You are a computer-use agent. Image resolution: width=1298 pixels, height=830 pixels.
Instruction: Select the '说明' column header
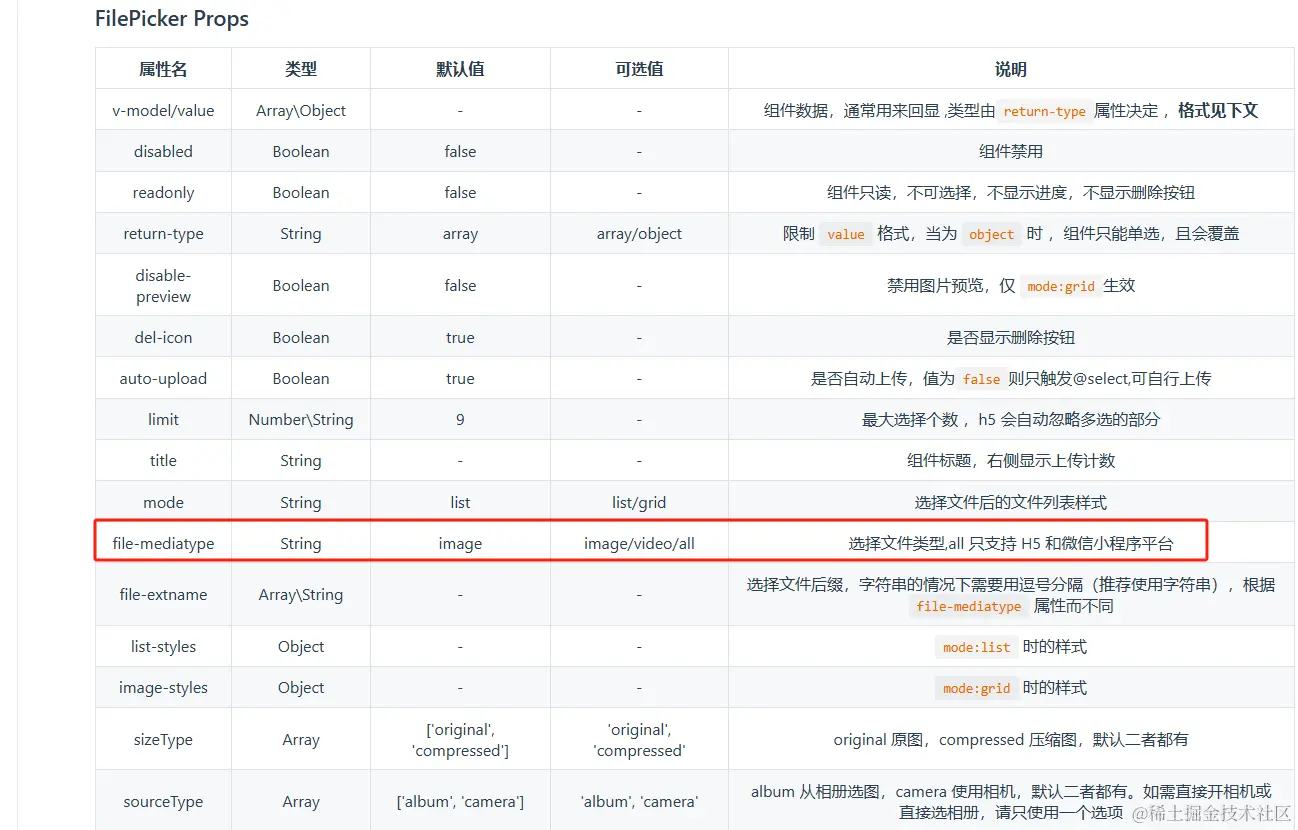point(1011,69)
